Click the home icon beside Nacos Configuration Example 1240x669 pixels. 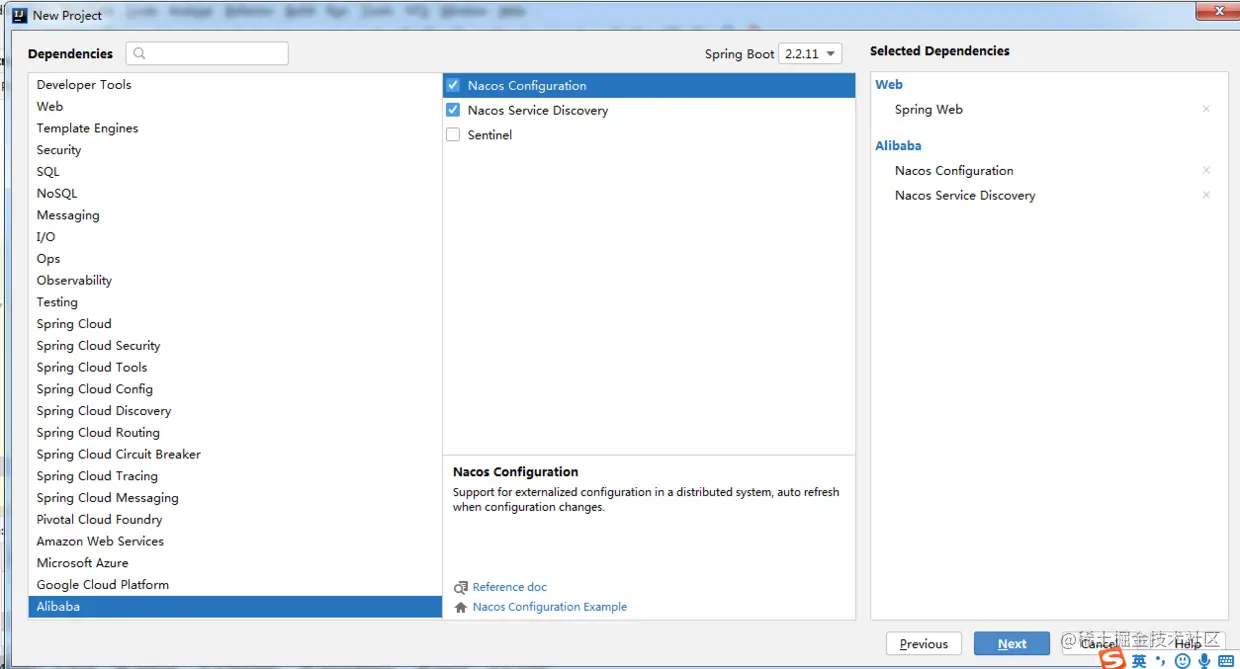click(460, 607)
